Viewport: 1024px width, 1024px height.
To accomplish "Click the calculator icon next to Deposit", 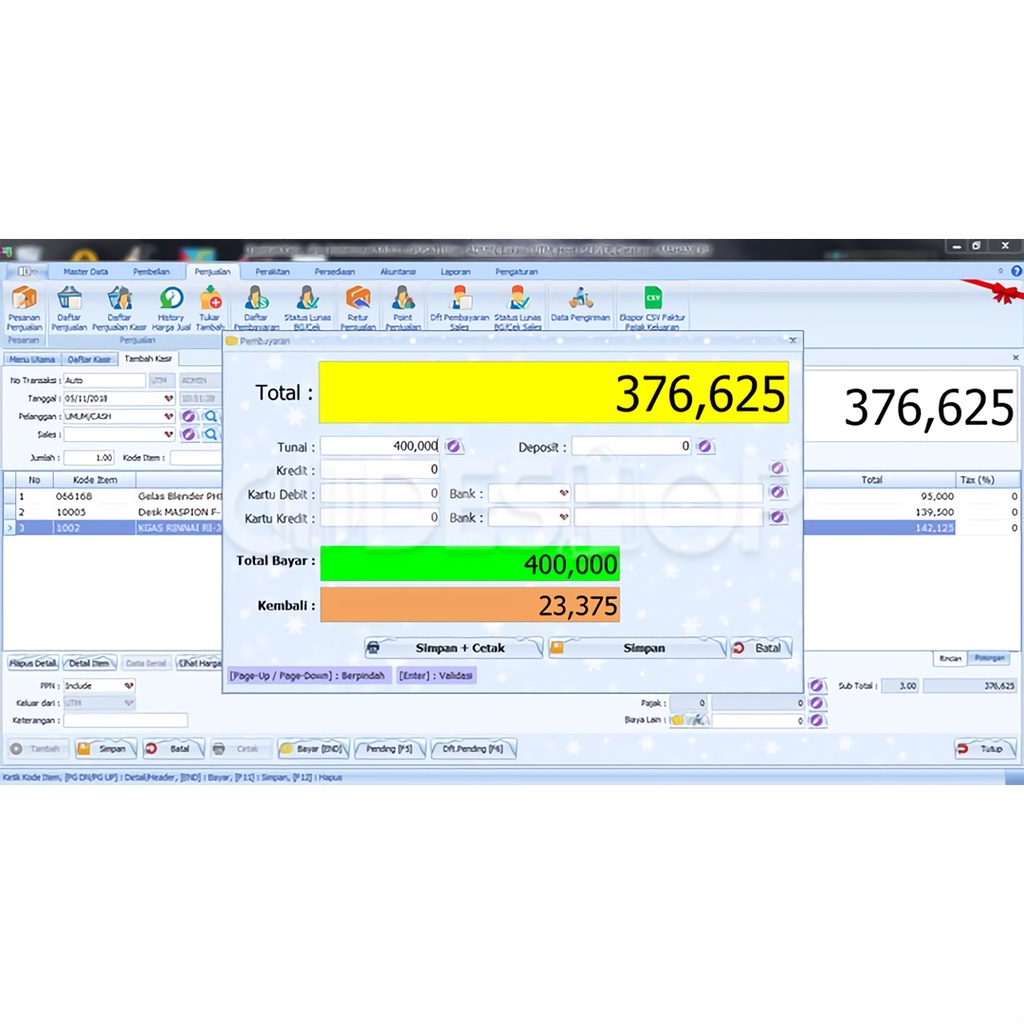I will pyautogui.click(x=705, y=447).
